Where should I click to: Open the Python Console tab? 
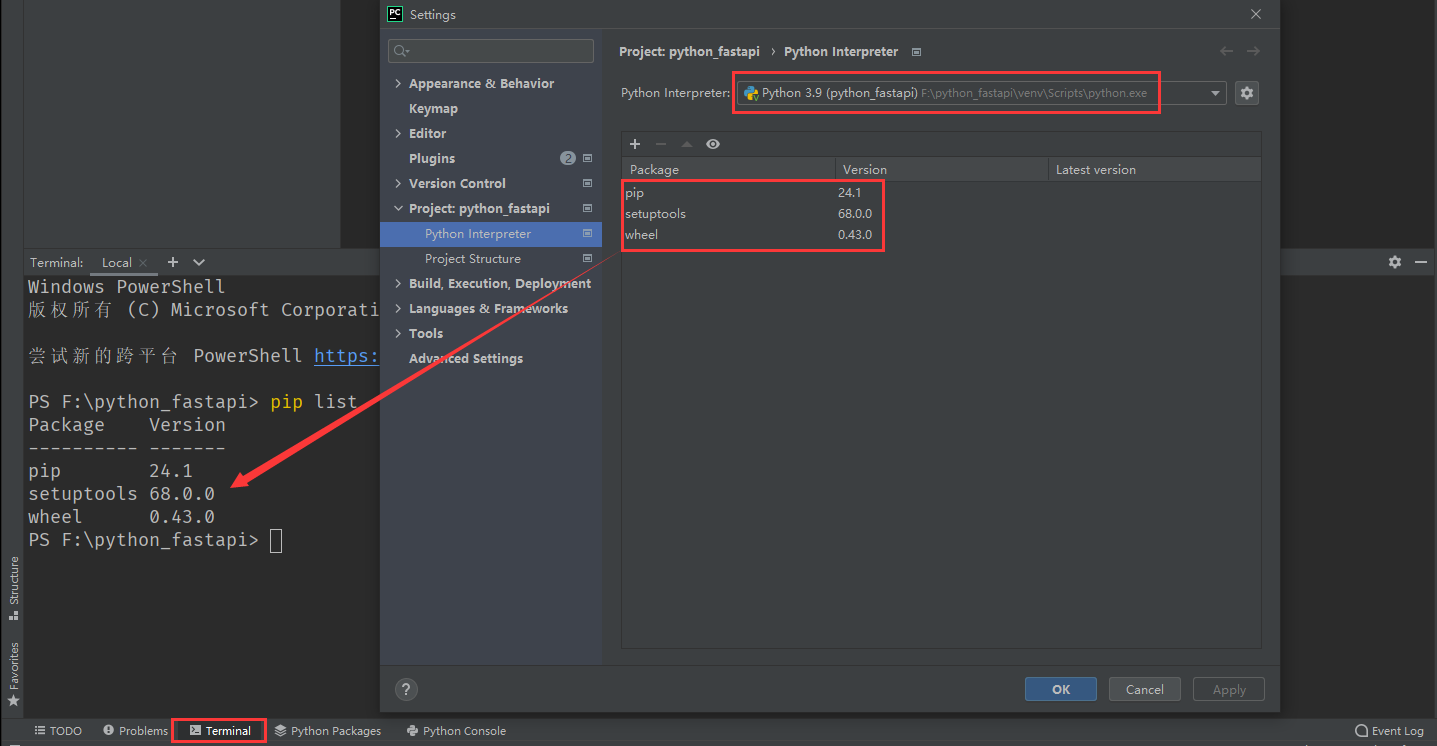click(x=456, y=731)
